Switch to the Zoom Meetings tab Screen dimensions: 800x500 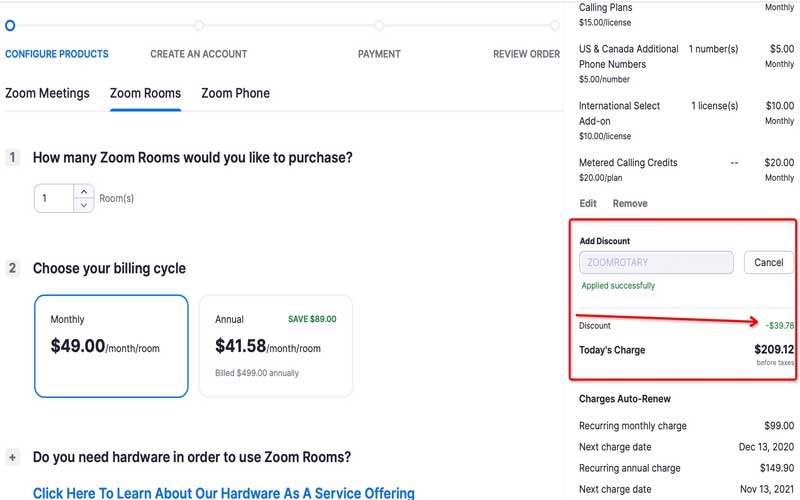[x=47, y=93]
